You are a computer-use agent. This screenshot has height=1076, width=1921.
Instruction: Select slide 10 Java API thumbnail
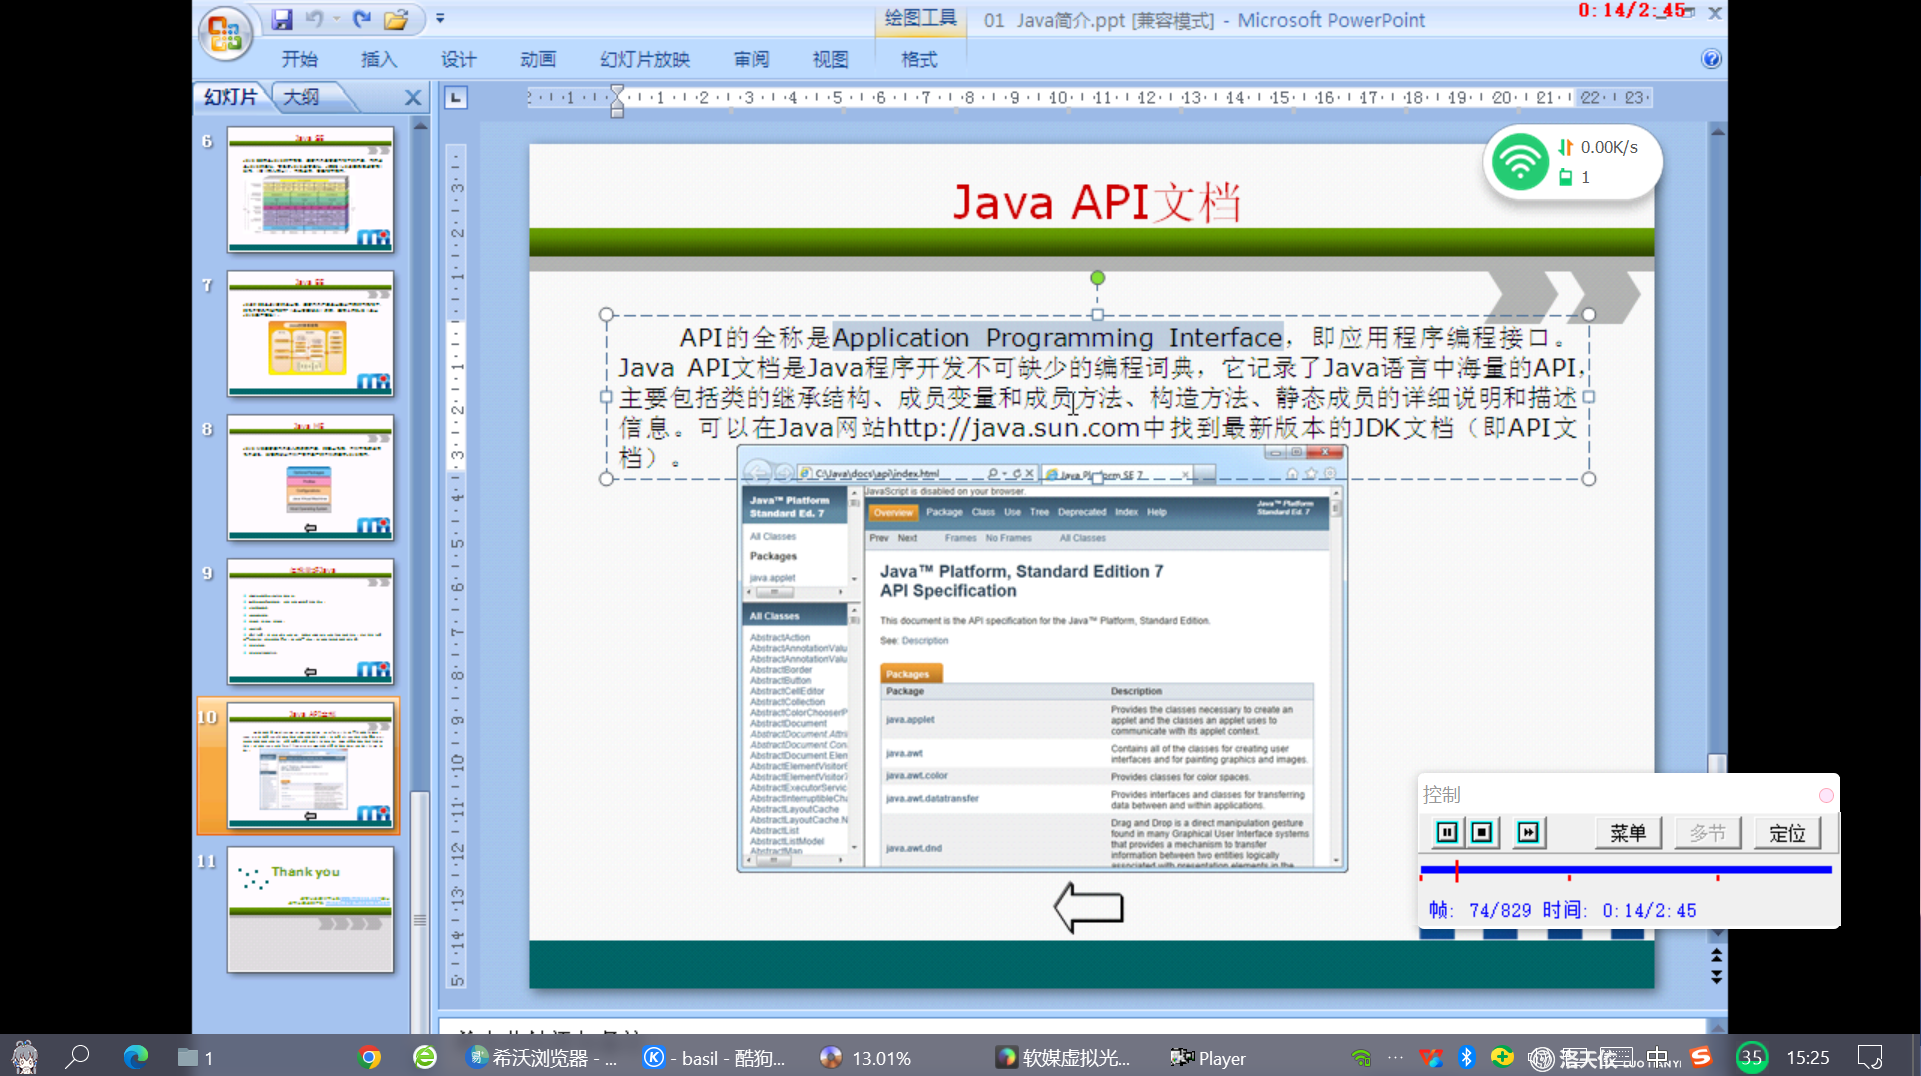[310, 765]
